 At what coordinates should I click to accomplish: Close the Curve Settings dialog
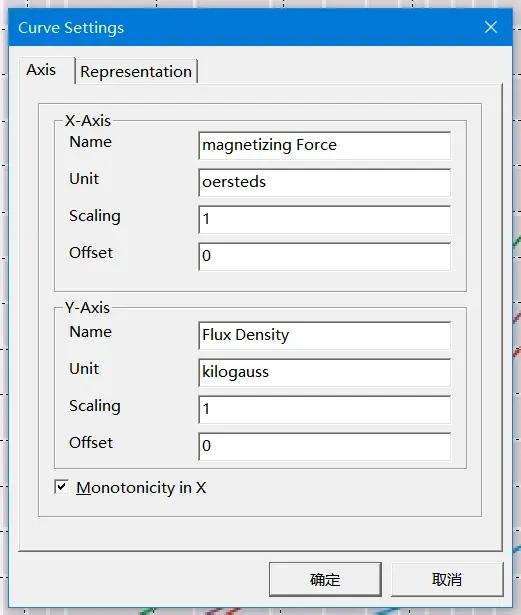[x=491, y=27]
